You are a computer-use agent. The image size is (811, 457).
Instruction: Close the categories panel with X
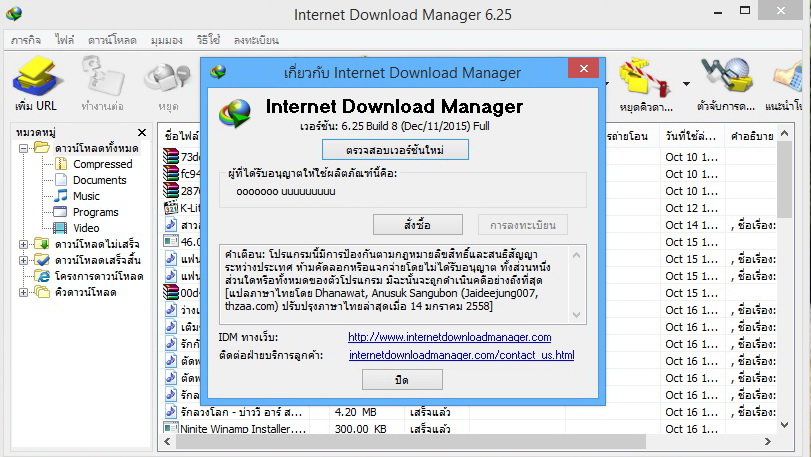click(142, 132)
